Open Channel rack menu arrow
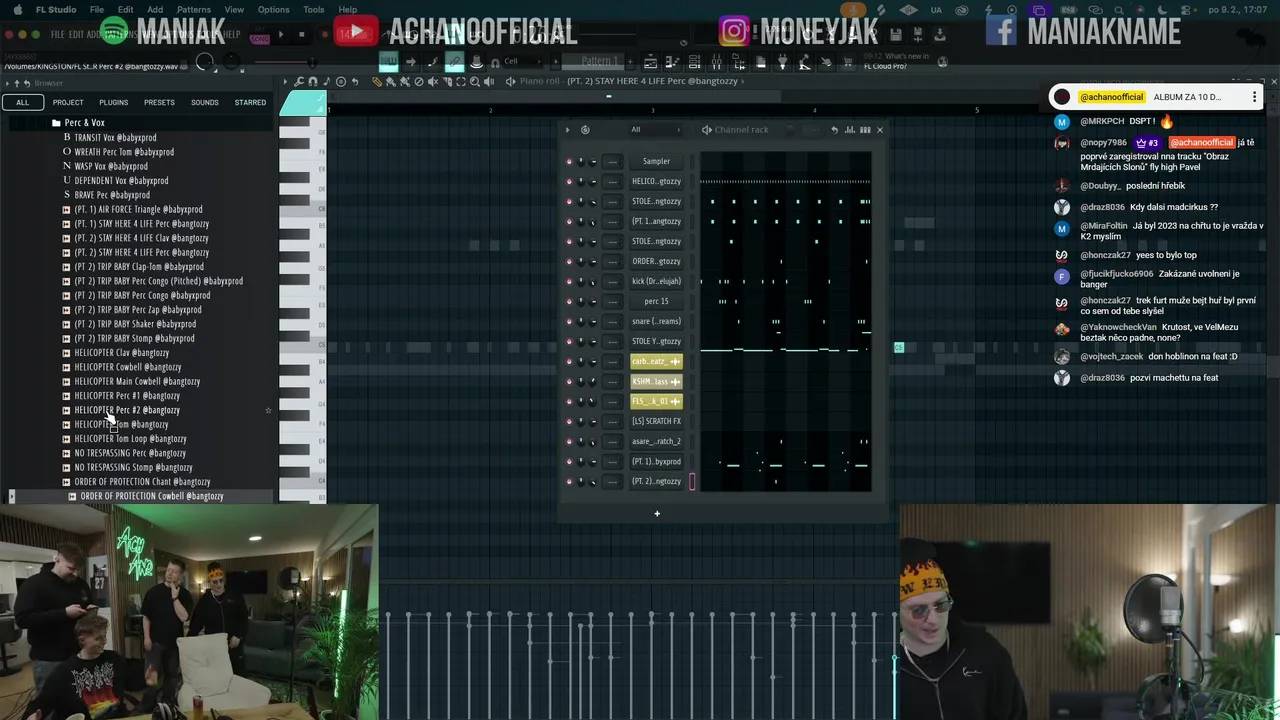 pyautogui.click(x=568, y=130)
